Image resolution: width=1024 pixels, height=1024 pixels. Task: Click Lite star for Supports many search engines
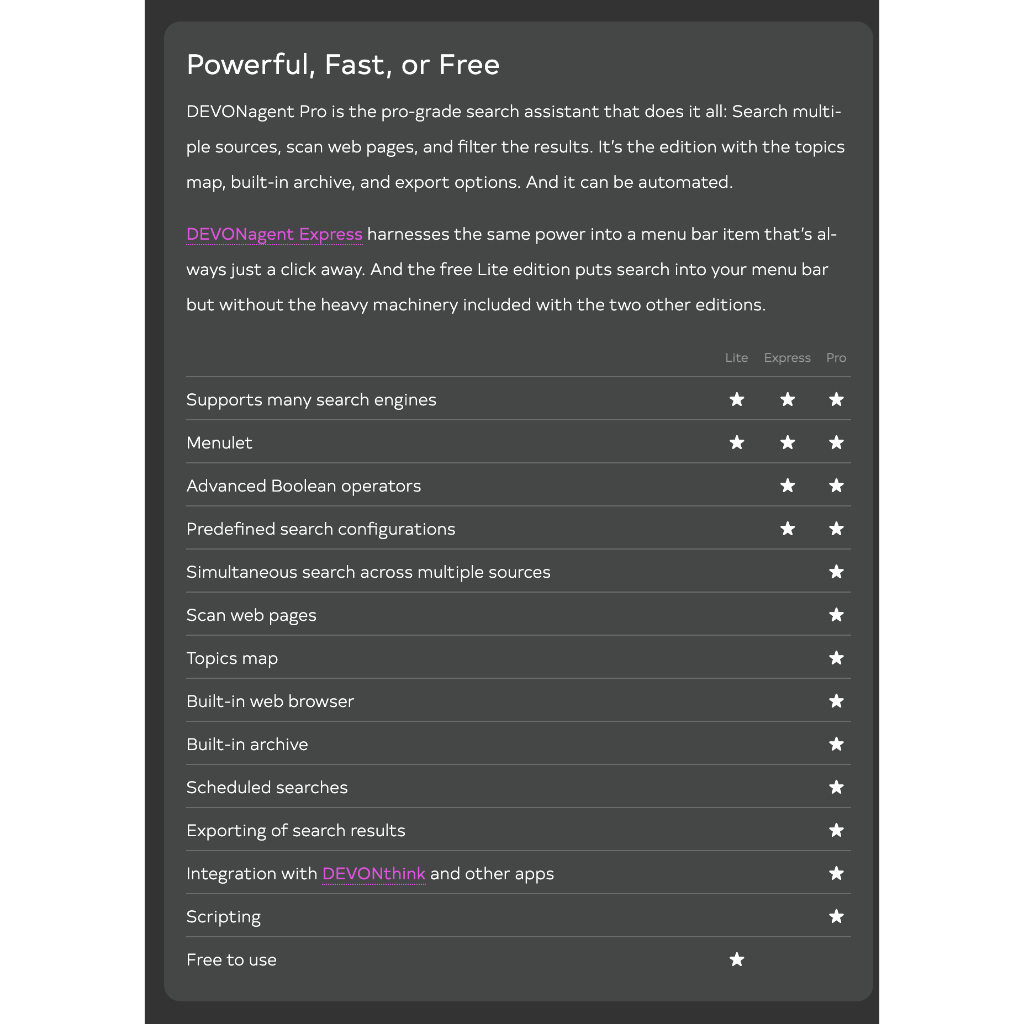click(x=737, y=400)
